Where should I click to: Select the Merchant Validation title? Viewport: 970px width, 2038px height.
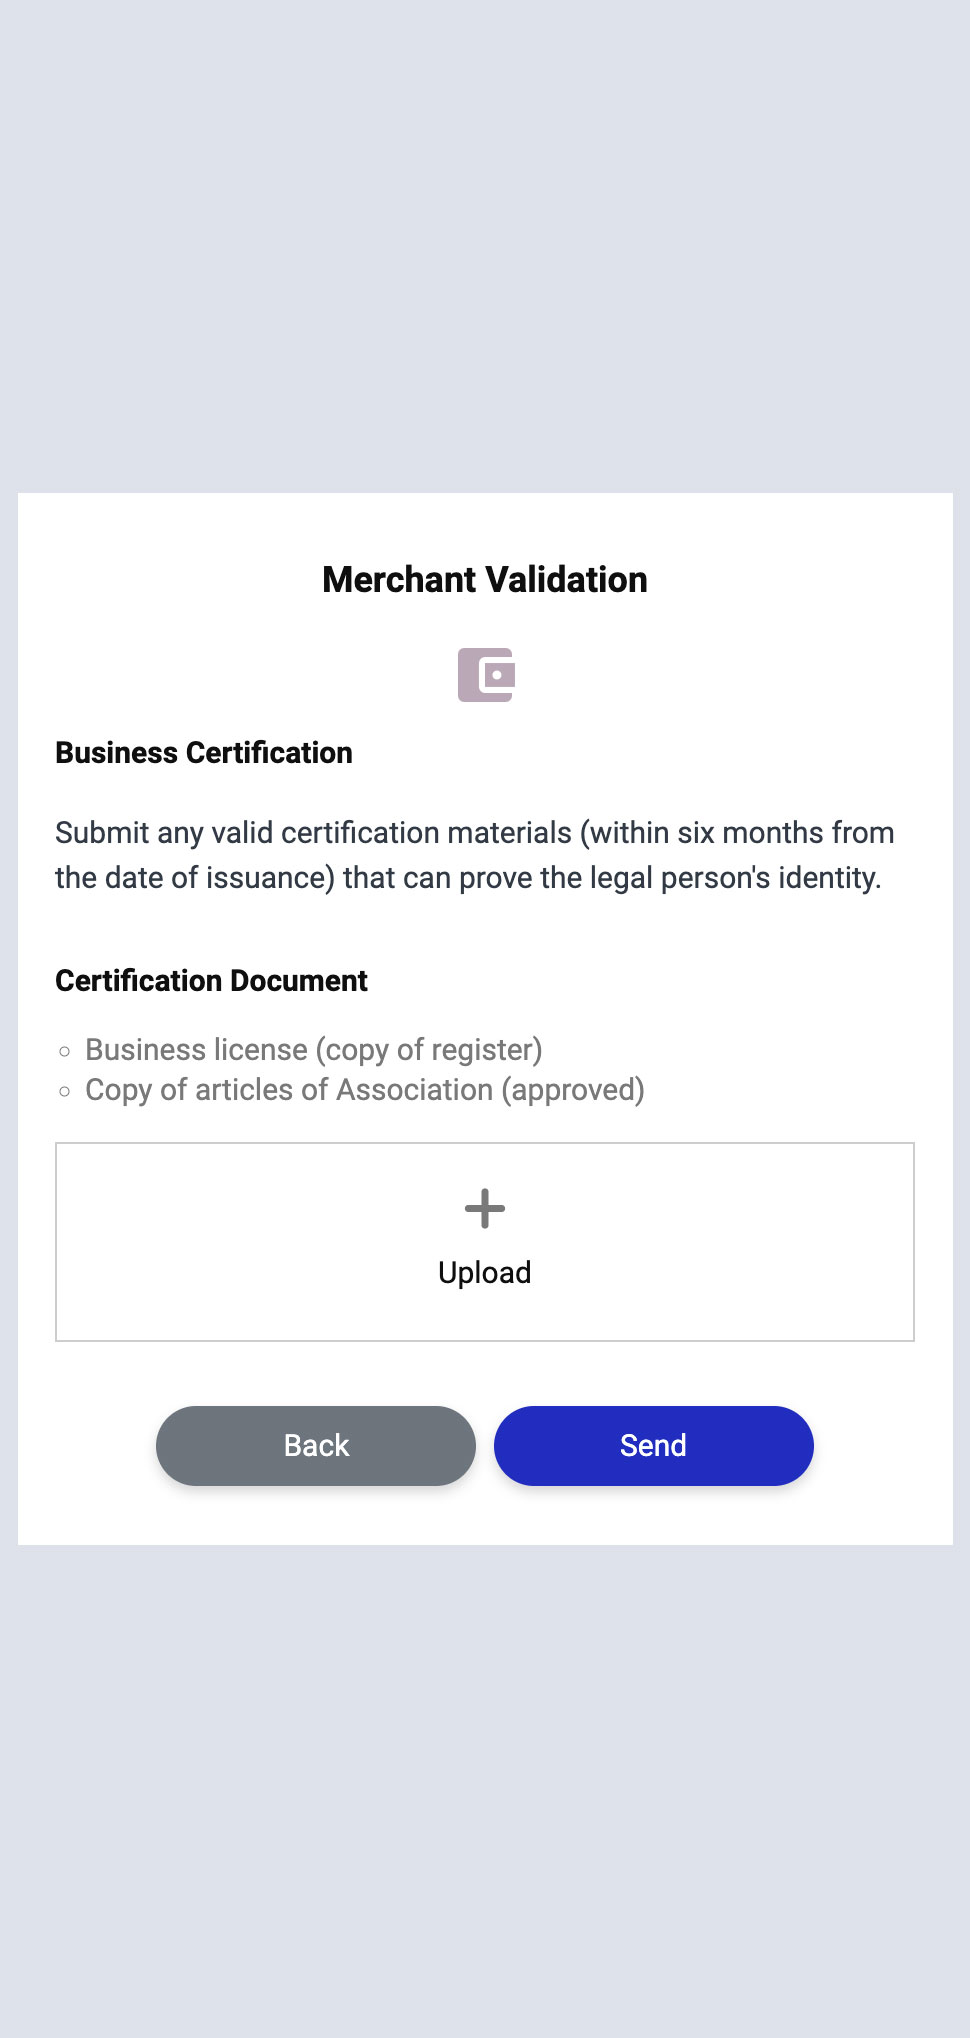(485, 580)
